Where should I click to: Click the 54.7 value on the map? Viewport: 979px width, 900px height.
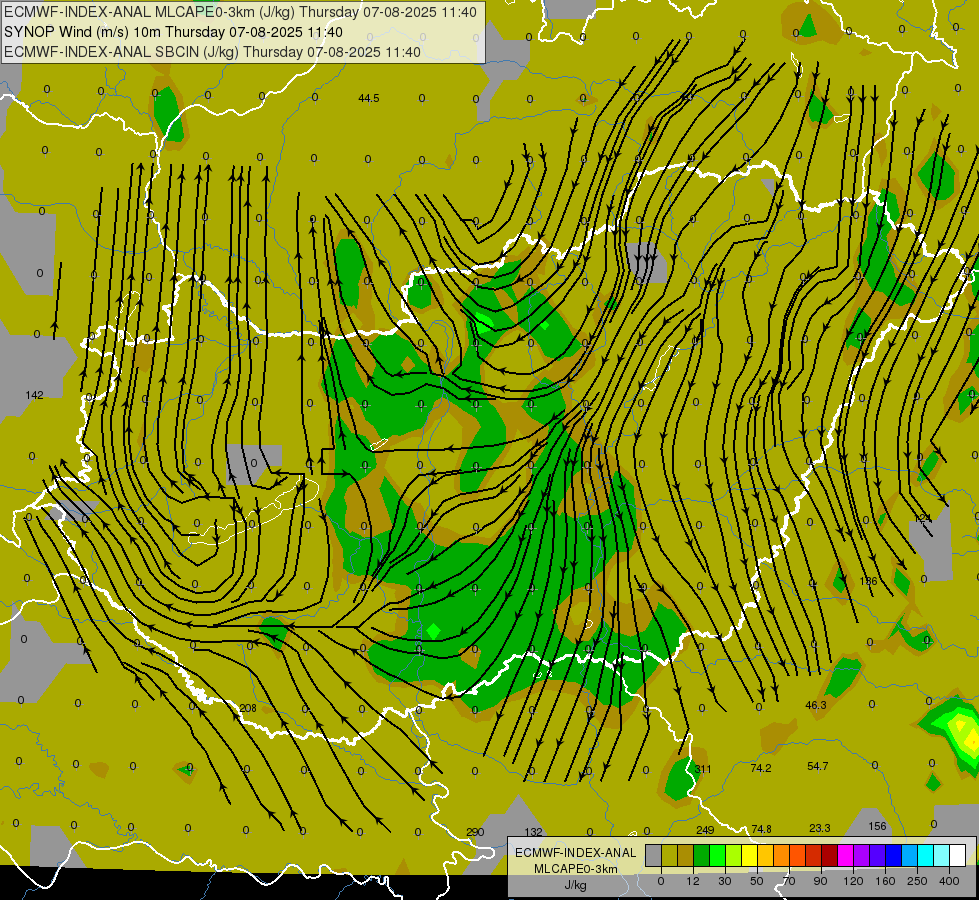817,766
